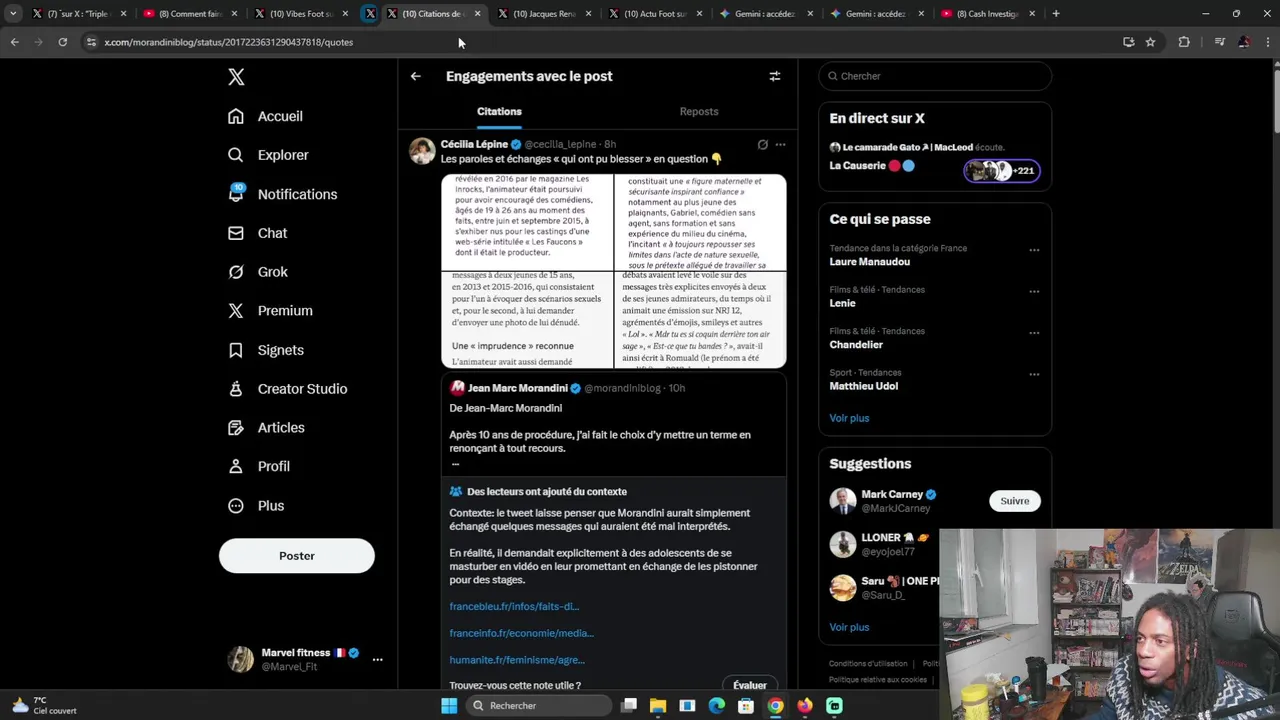Image resolution: width=1280 pixels, height=720 pixels.
Task: Open the Creator Studio icon
Action: (236, 389)
